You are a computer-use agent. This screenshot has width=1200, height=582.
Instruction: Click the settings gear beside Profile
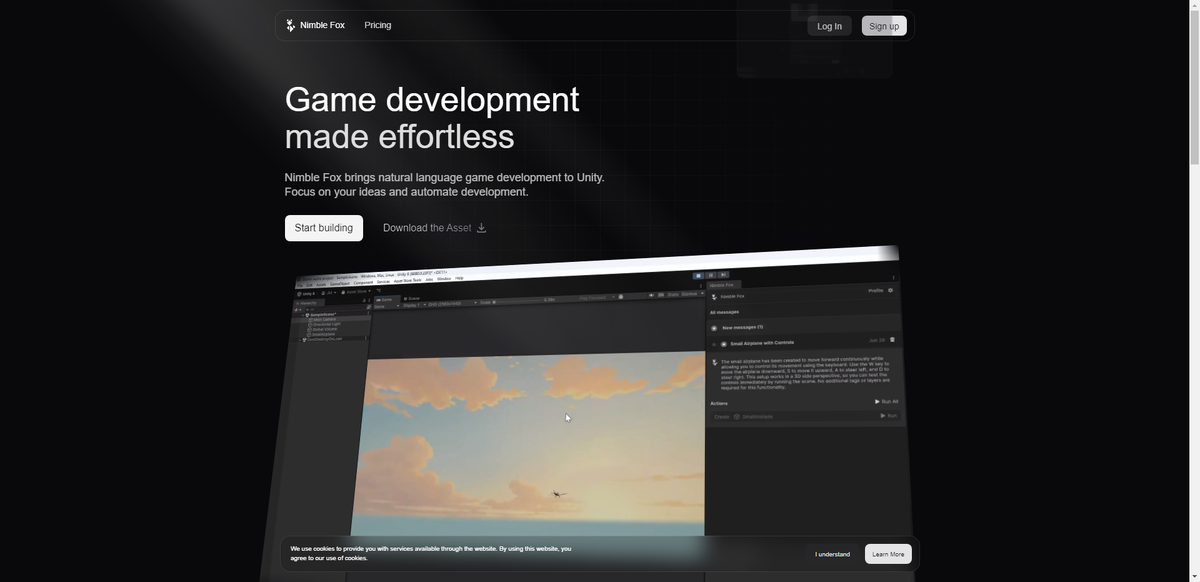pyautogui.click(x=891, y=290)
